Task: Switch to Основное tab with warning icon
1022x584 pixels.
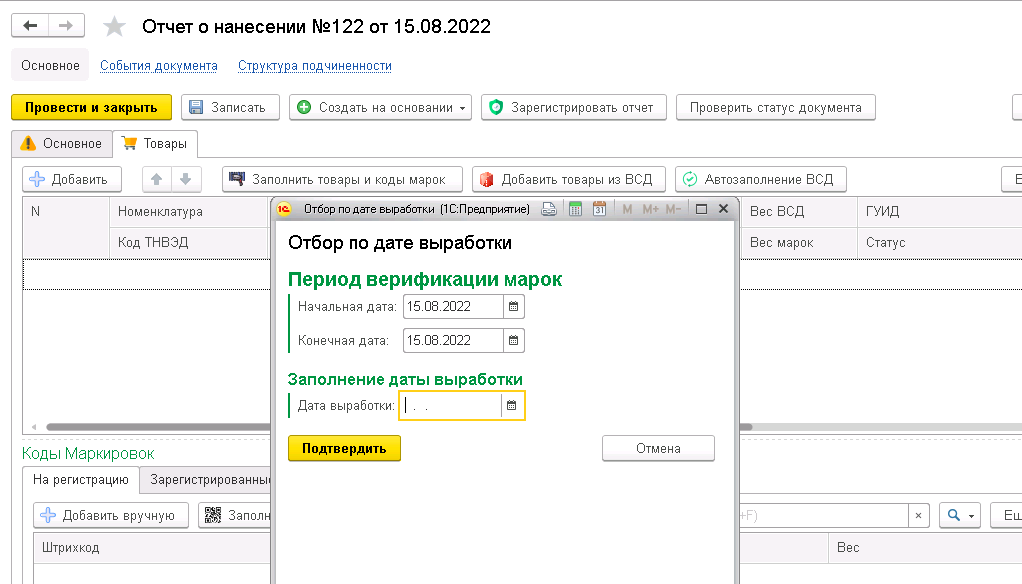Action: (x=62, y=143)
